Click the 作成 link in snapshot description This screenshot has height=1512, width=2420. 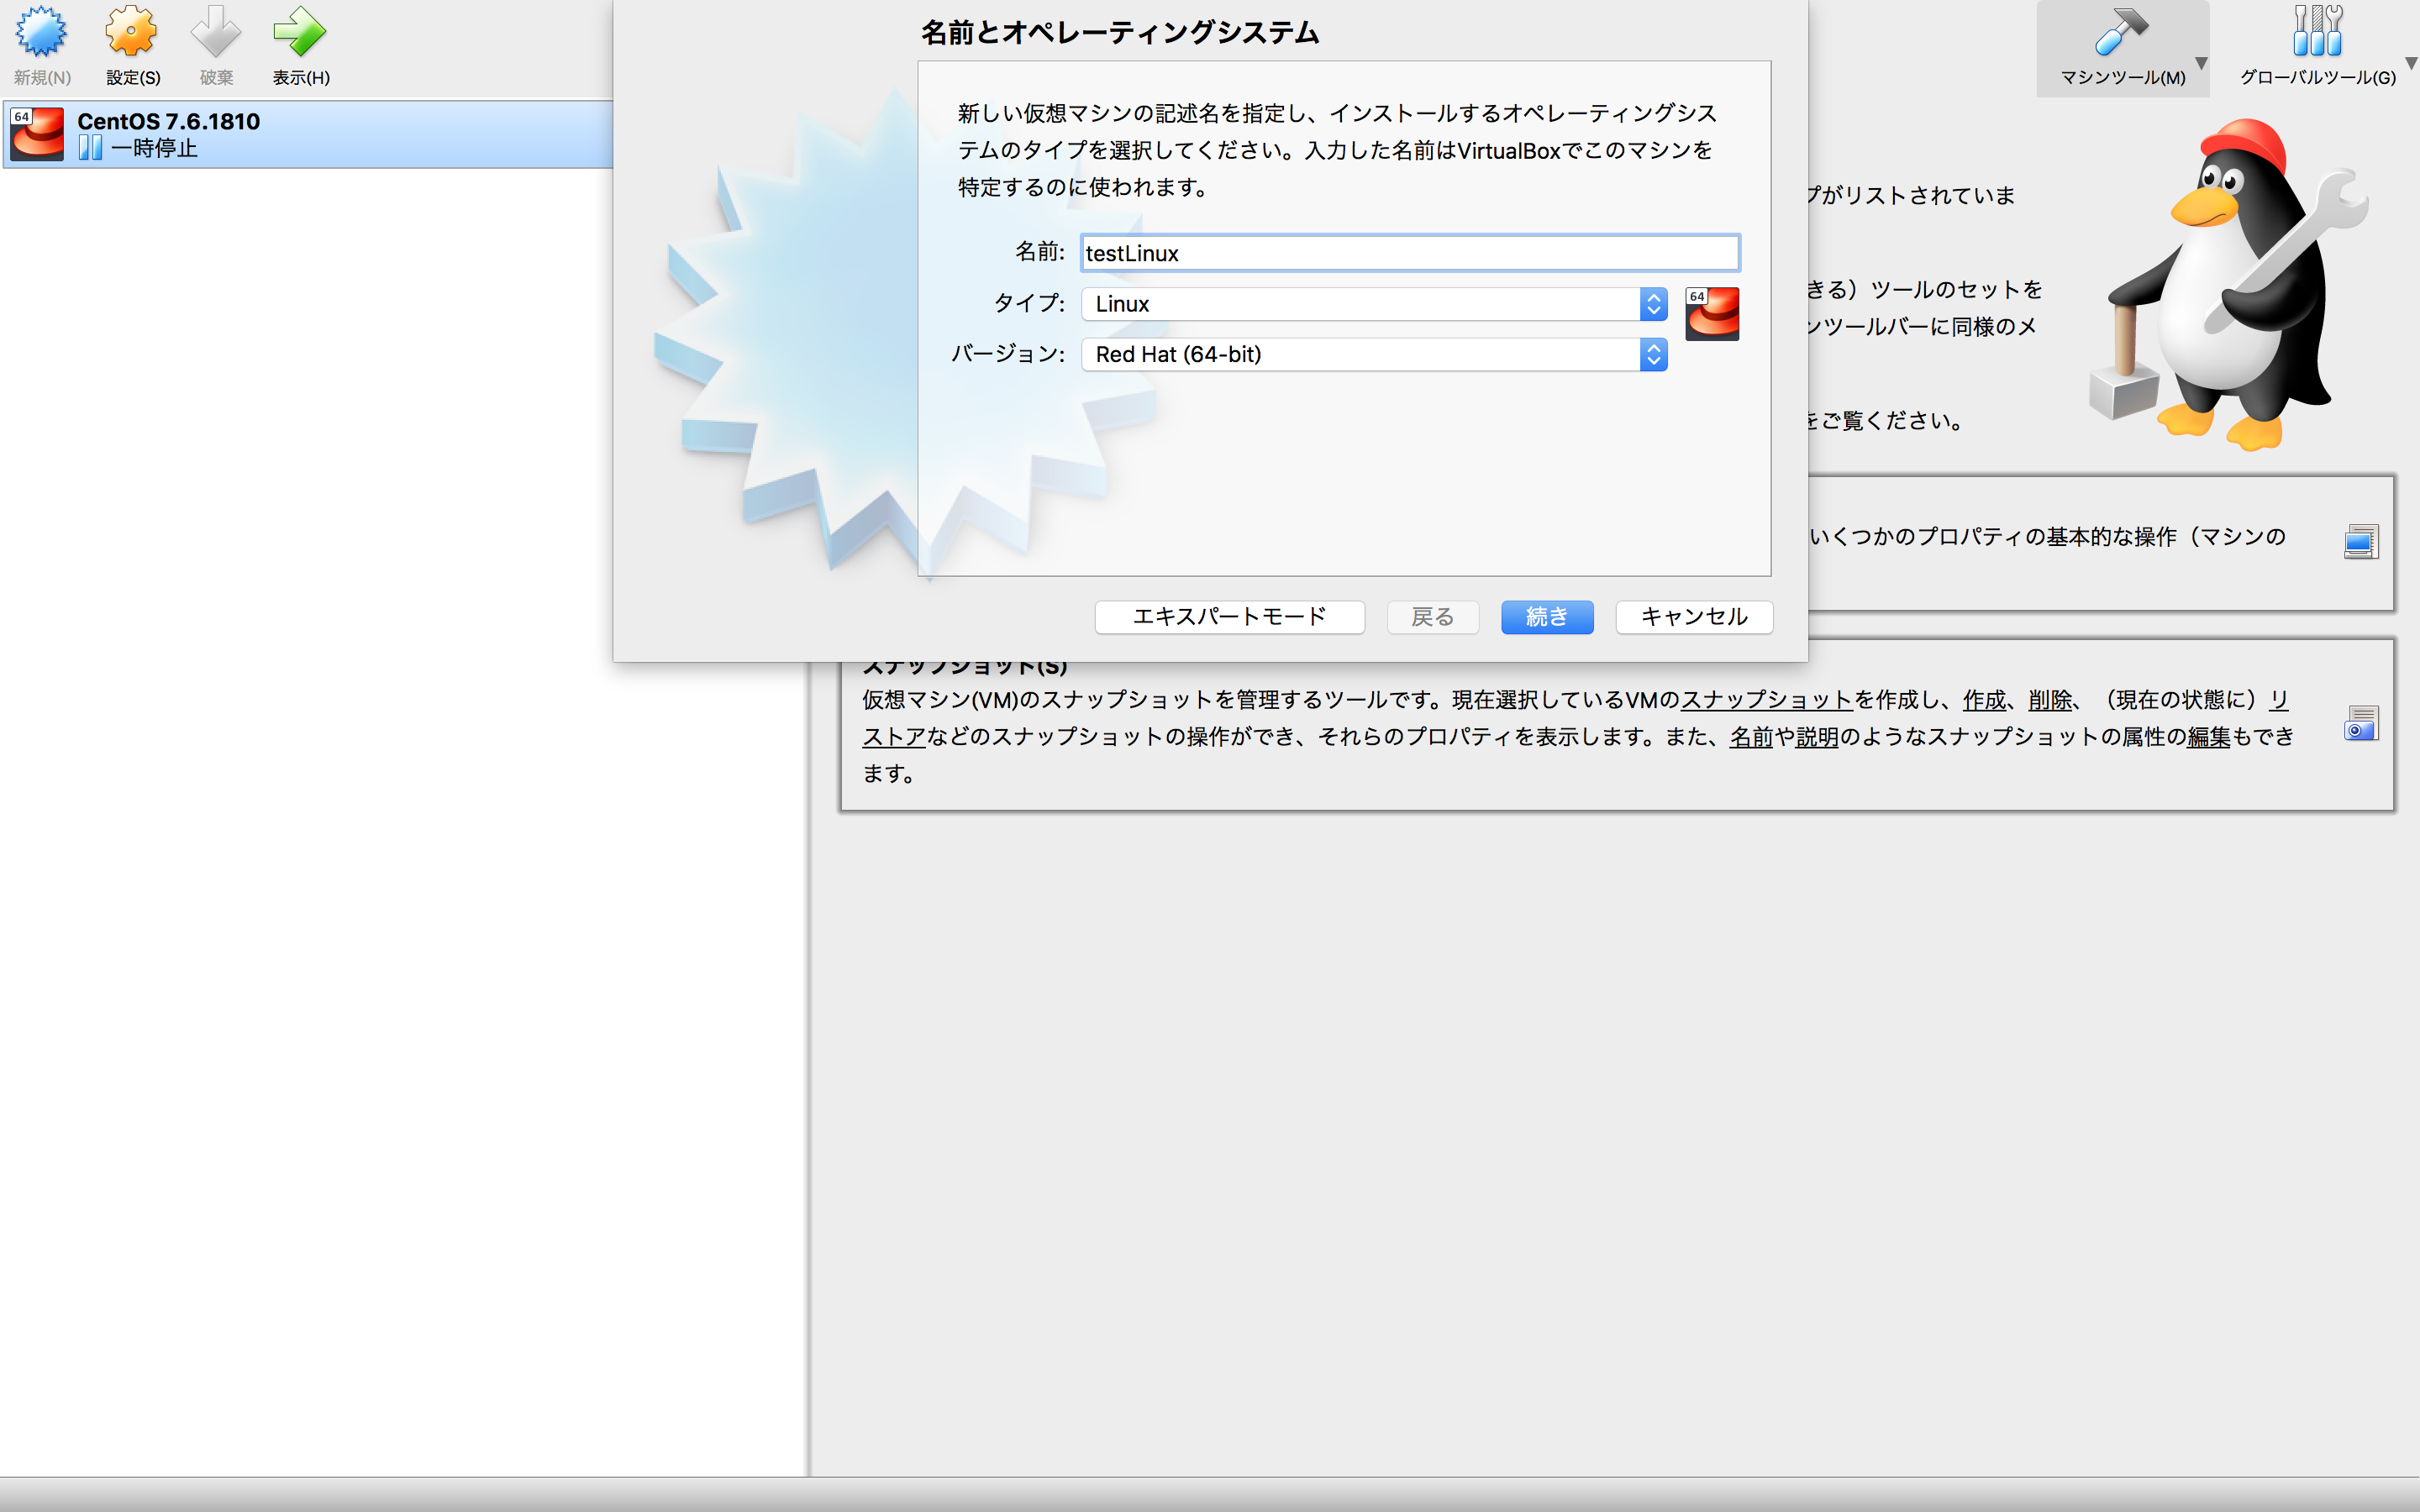(1984, 700)
